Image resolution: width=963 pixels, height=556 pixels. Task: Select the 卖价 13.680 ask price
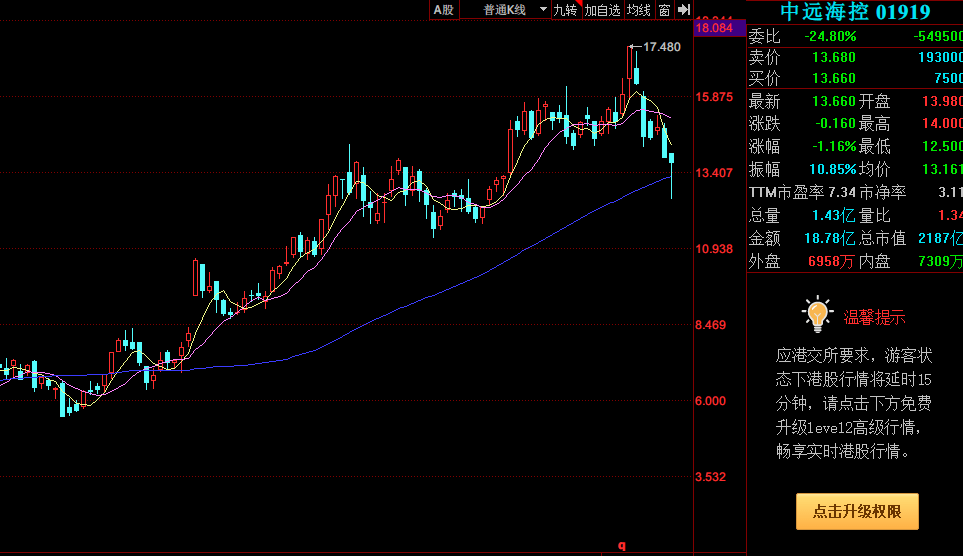click(x=833, y=57)
